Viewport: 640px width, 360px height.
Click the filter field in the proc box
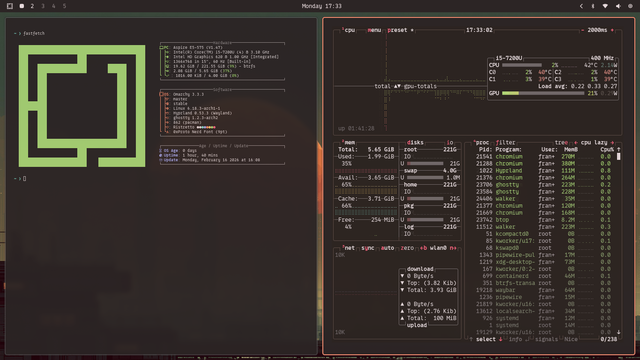pyautogui.click(x=505, y=142)
